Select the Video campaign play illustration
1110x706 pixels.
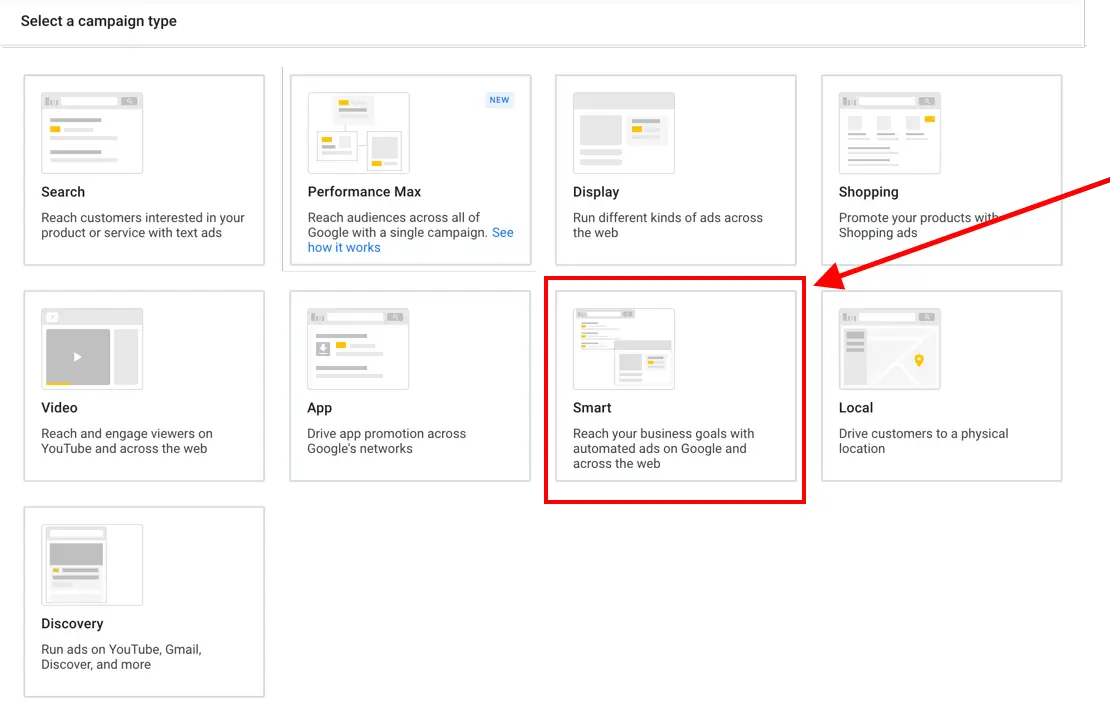click(92, 349)
